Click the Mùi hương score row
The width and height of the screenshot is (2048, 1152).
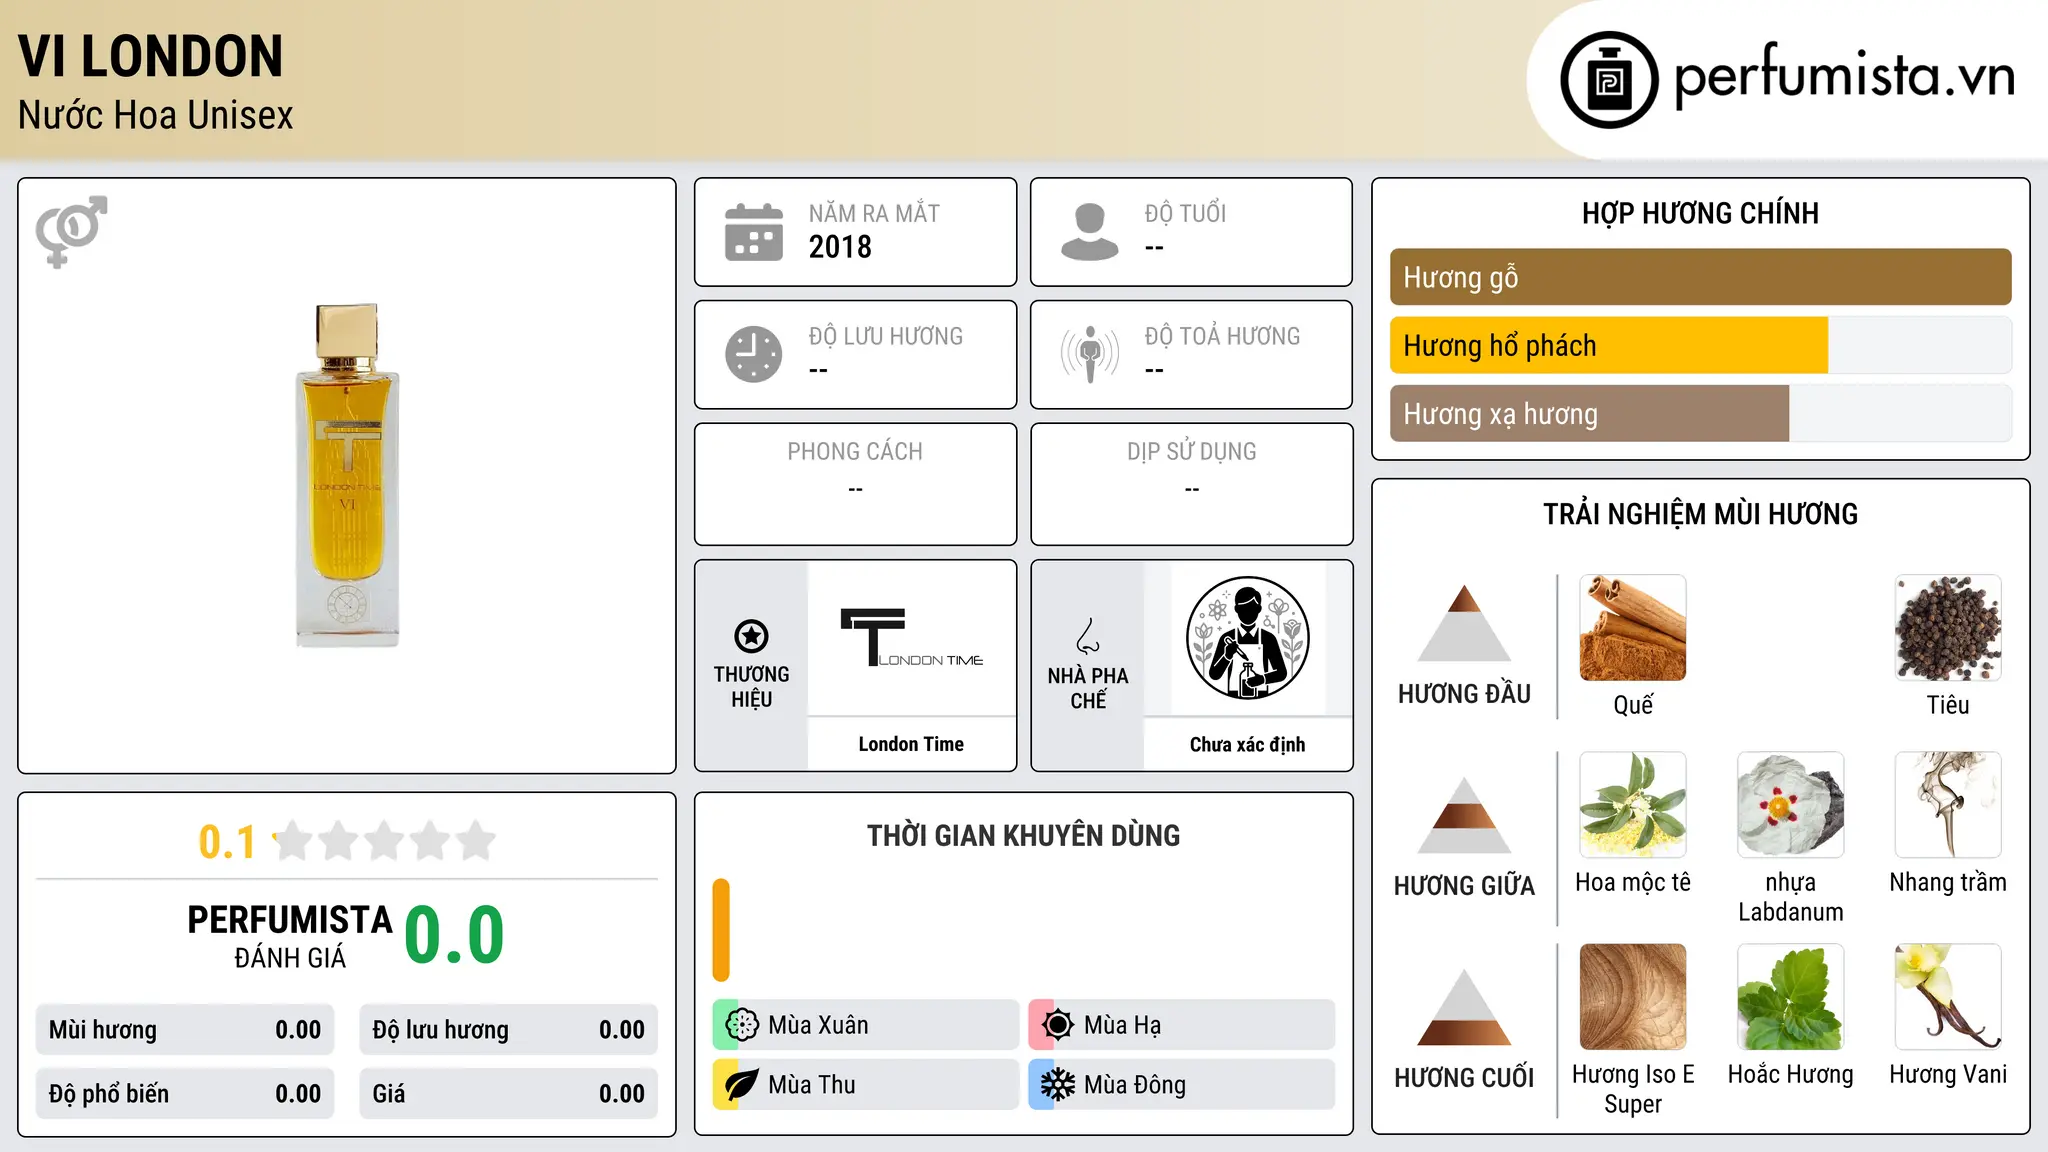point(185,1030)
